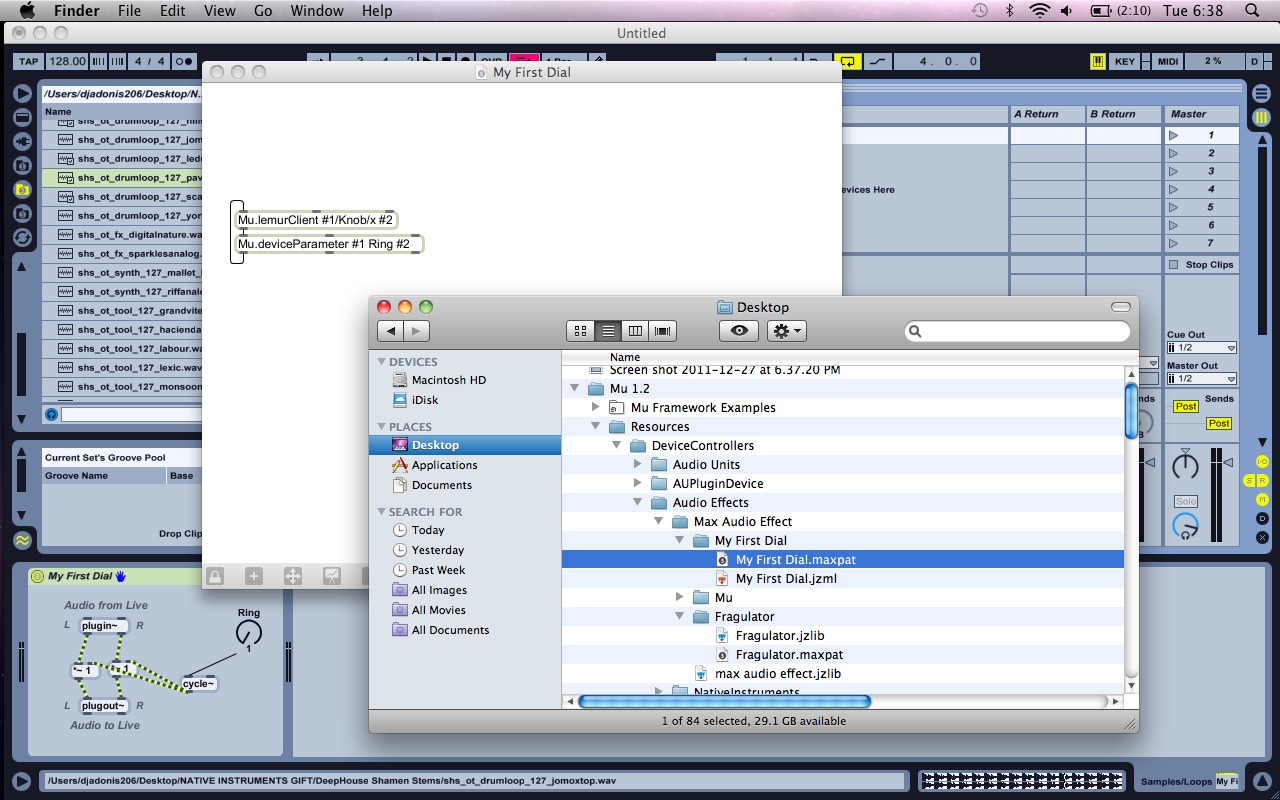1280x800 pixels.
Task: Open the Window menu
Action: tap(317, 11)
